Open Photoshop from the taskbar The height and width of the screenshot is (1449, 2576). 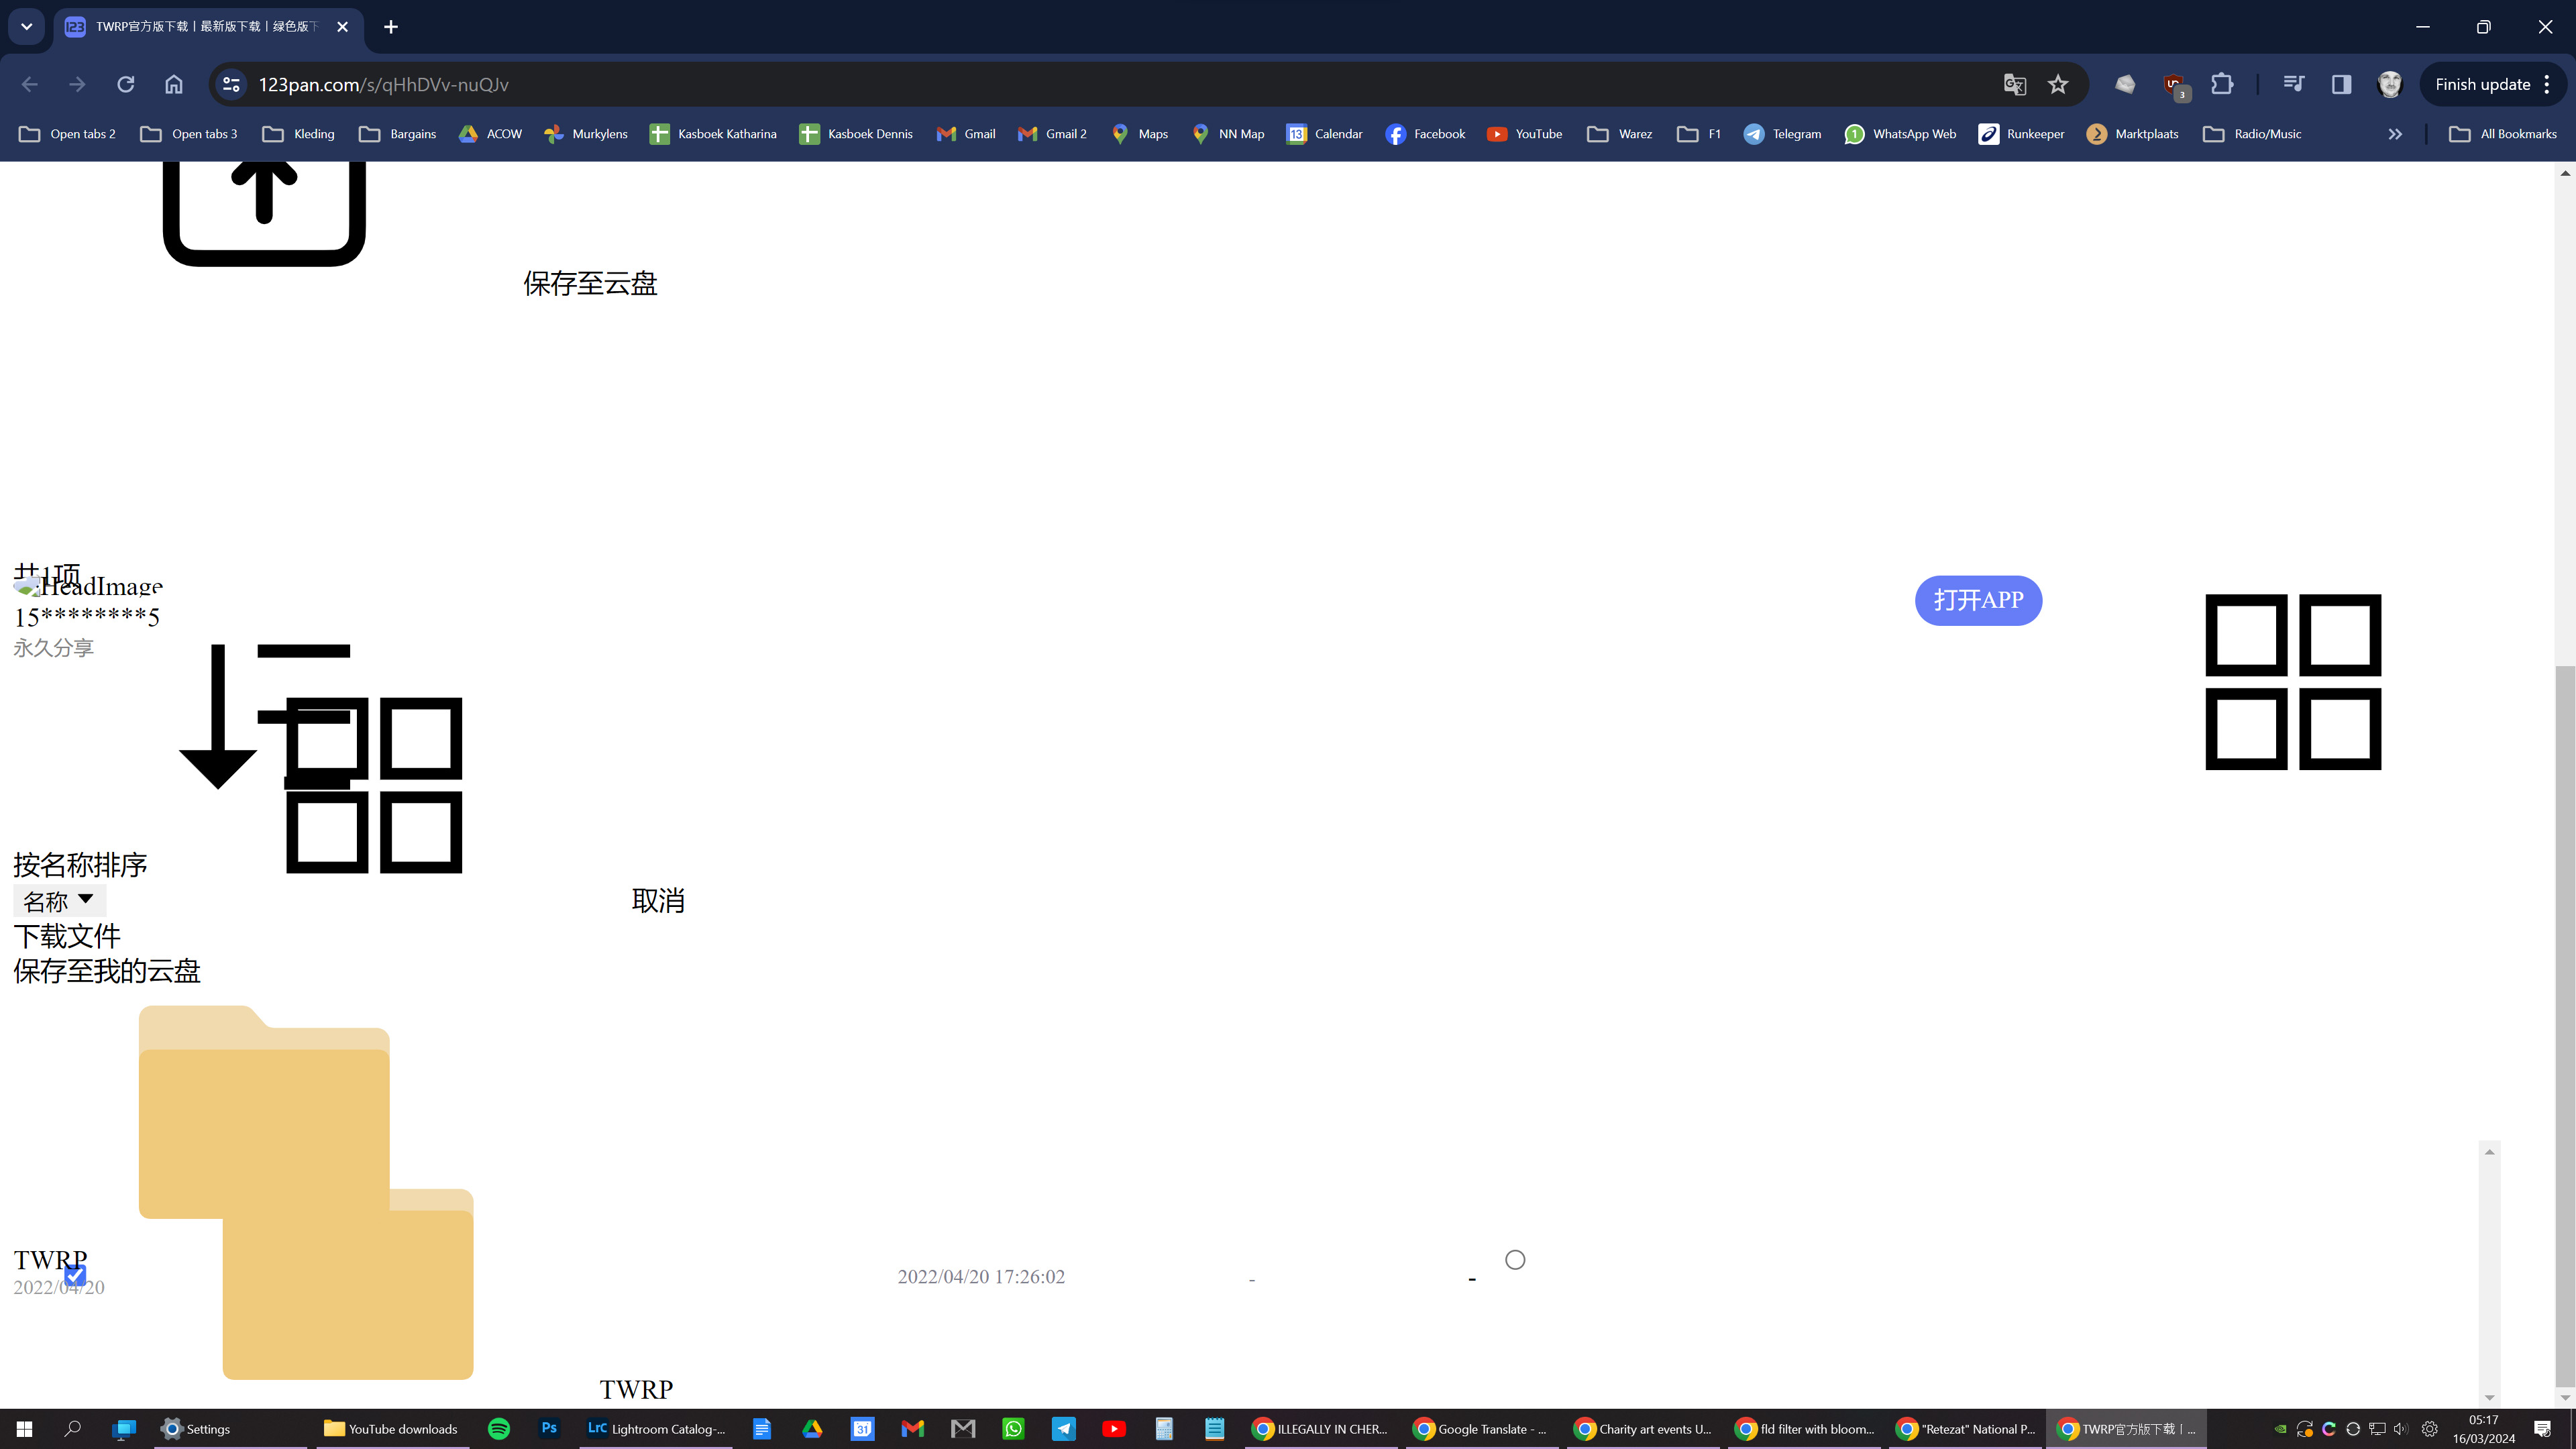pos(548,1429)
